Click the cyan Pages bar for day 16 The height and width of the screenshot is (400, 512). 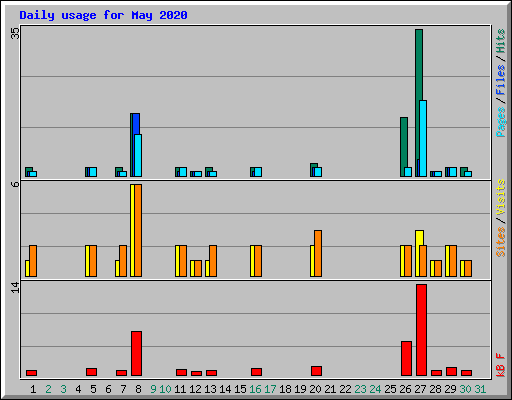(258, 172)
